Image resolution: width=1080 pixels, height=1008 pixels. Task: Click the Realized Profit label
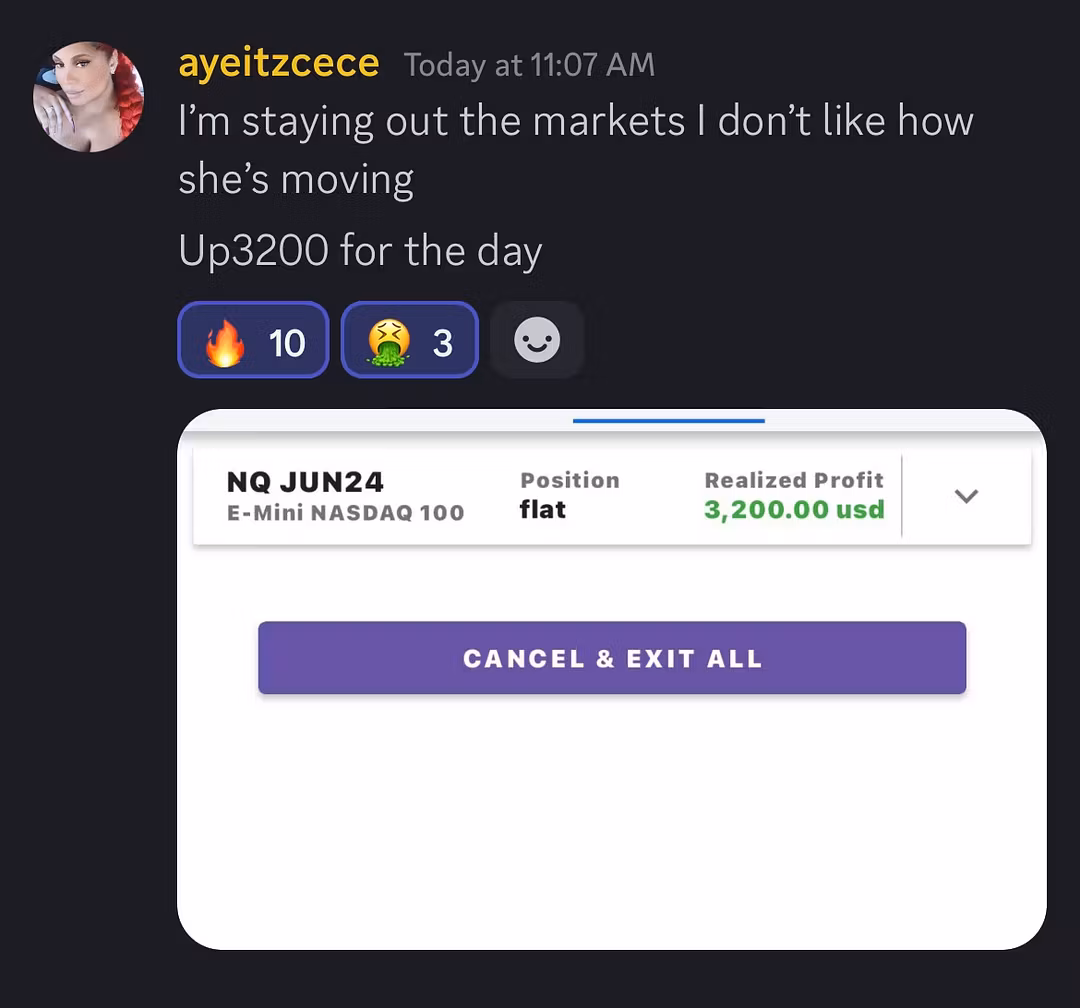[794, 480]
